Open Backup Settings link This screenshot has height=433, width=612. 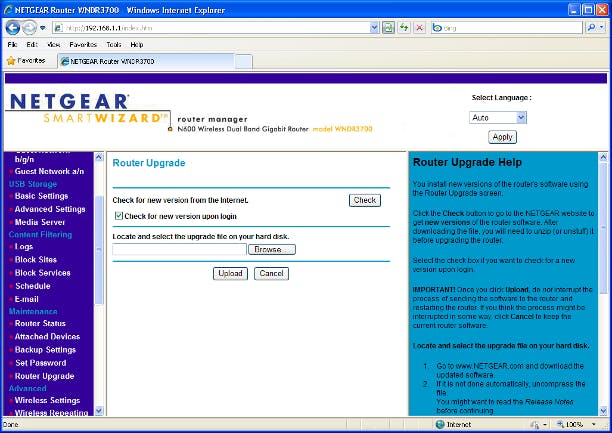click(x=45, y=349)
